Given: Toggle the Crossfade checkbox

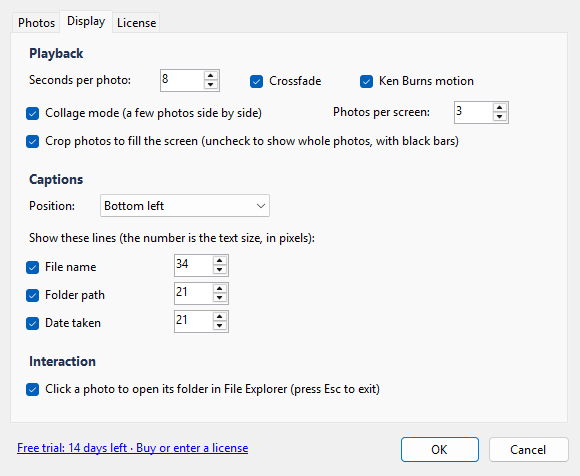Looking at the screenshot, I should [x=256, y=81].
